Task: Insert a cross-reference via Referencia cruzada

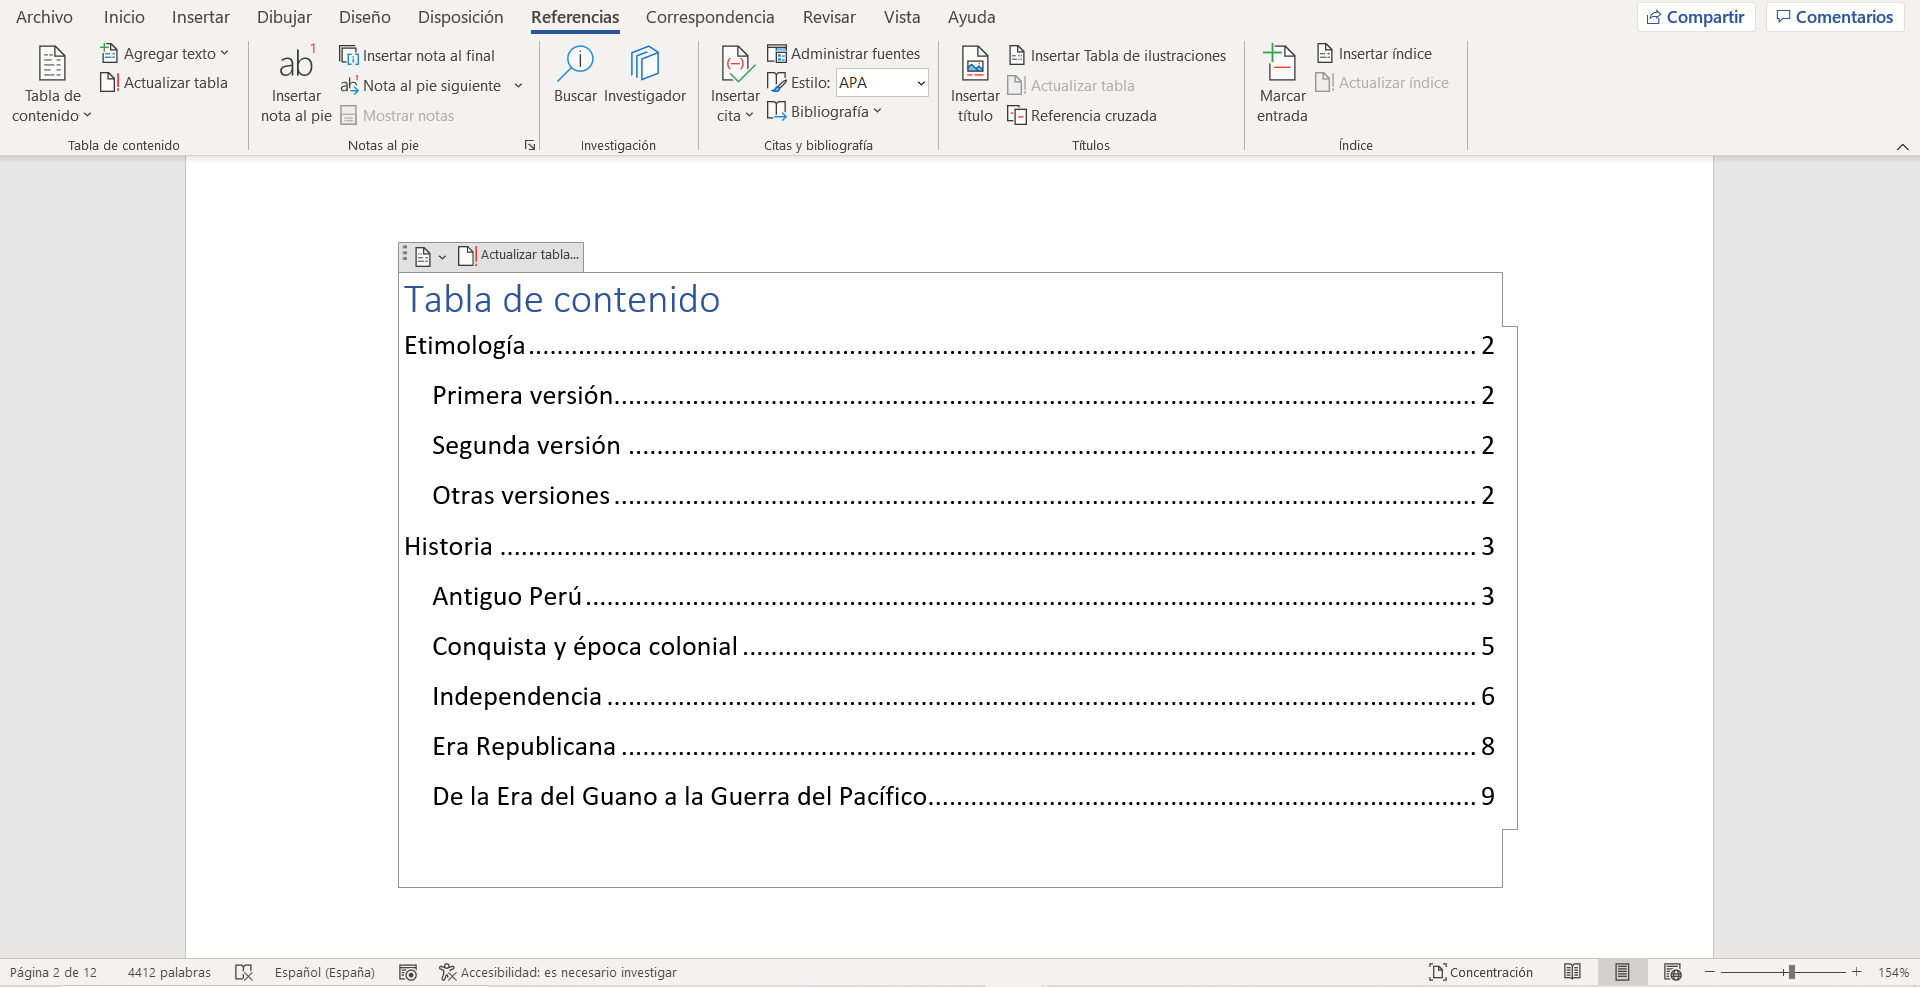Action: click(1081, 115)
